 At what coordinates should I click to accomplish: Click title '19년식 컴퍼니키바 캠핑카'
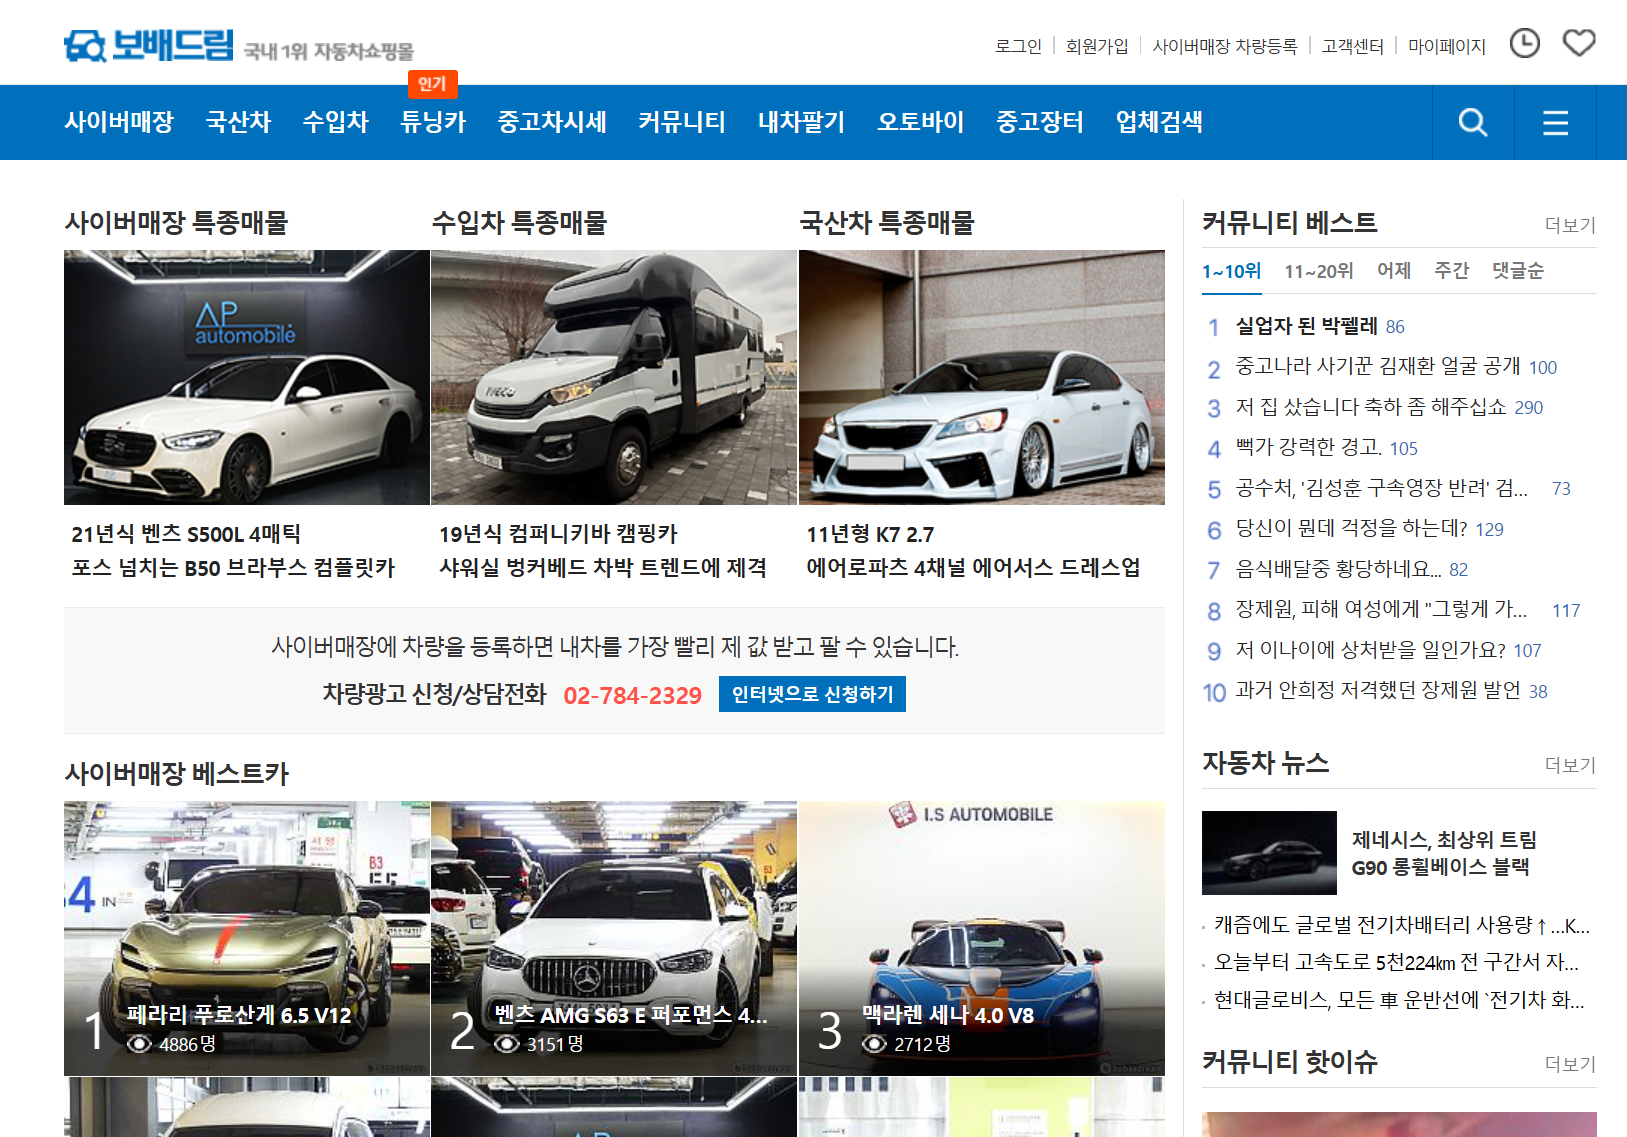tap(558, 534)
